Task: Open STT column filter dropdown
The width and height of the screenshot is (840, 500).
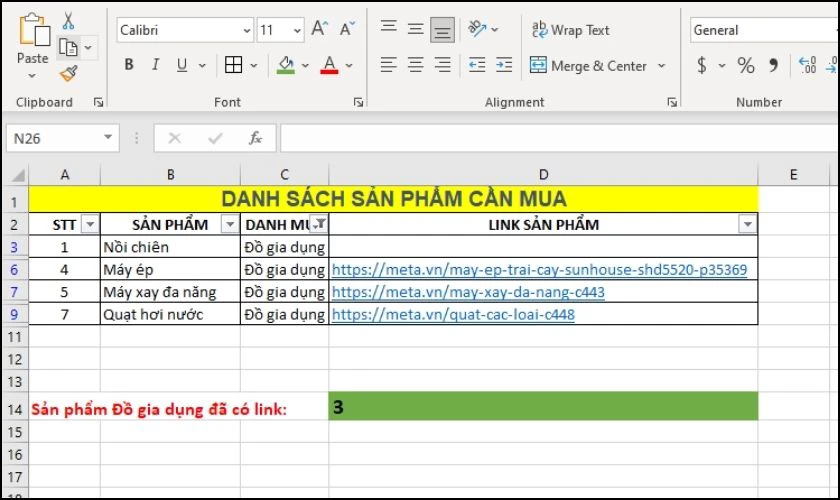Action: click(90, 225)
